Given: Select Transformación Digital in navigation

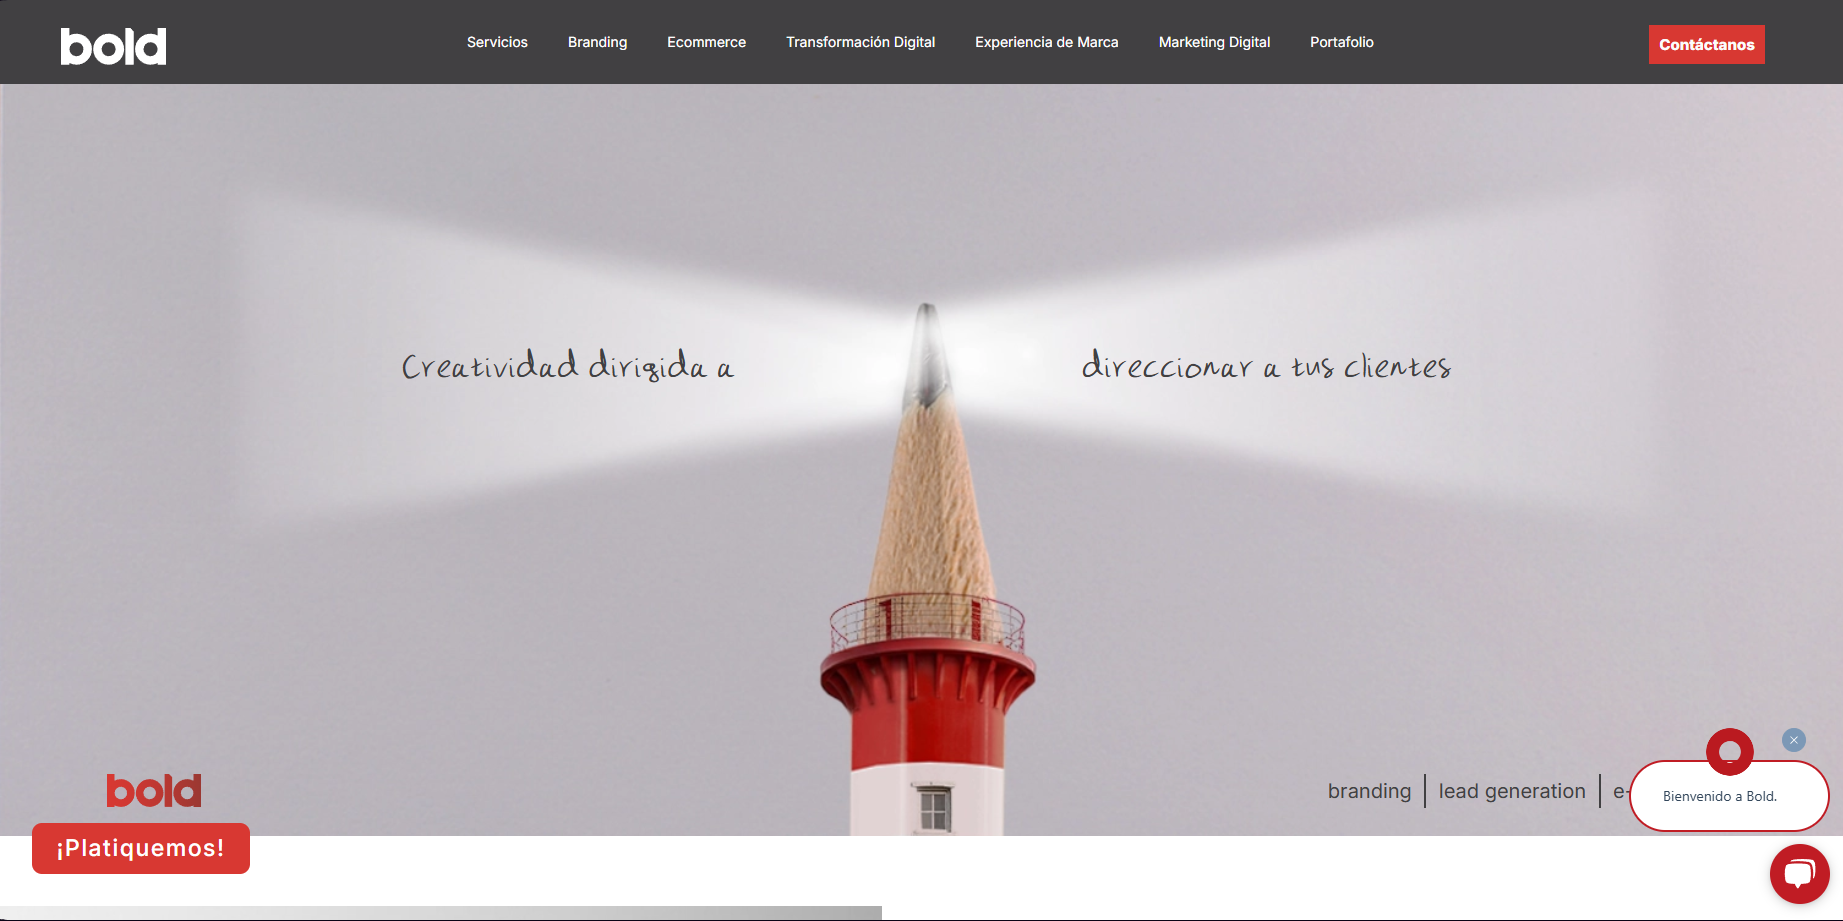Looking at the screenshot, I should click(860, 42).
